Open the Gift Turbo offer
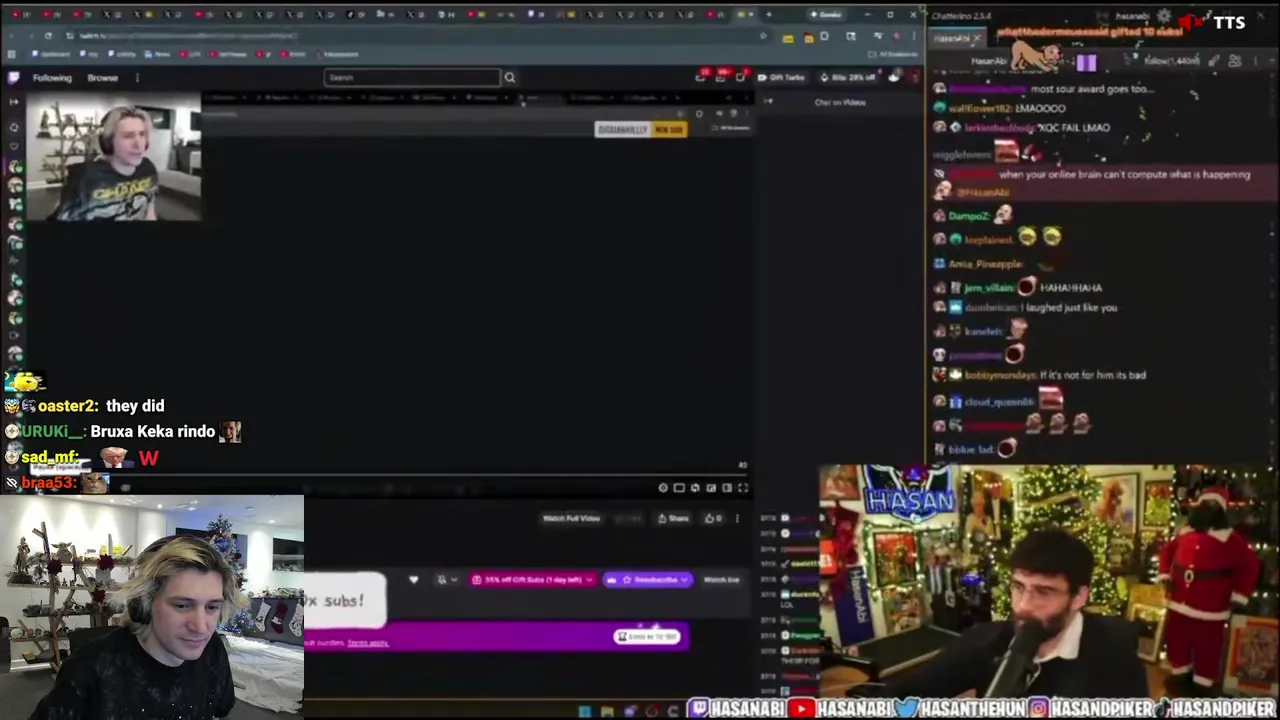The width and height of the screenshot is (1280, 720). (x=781, y=77)
